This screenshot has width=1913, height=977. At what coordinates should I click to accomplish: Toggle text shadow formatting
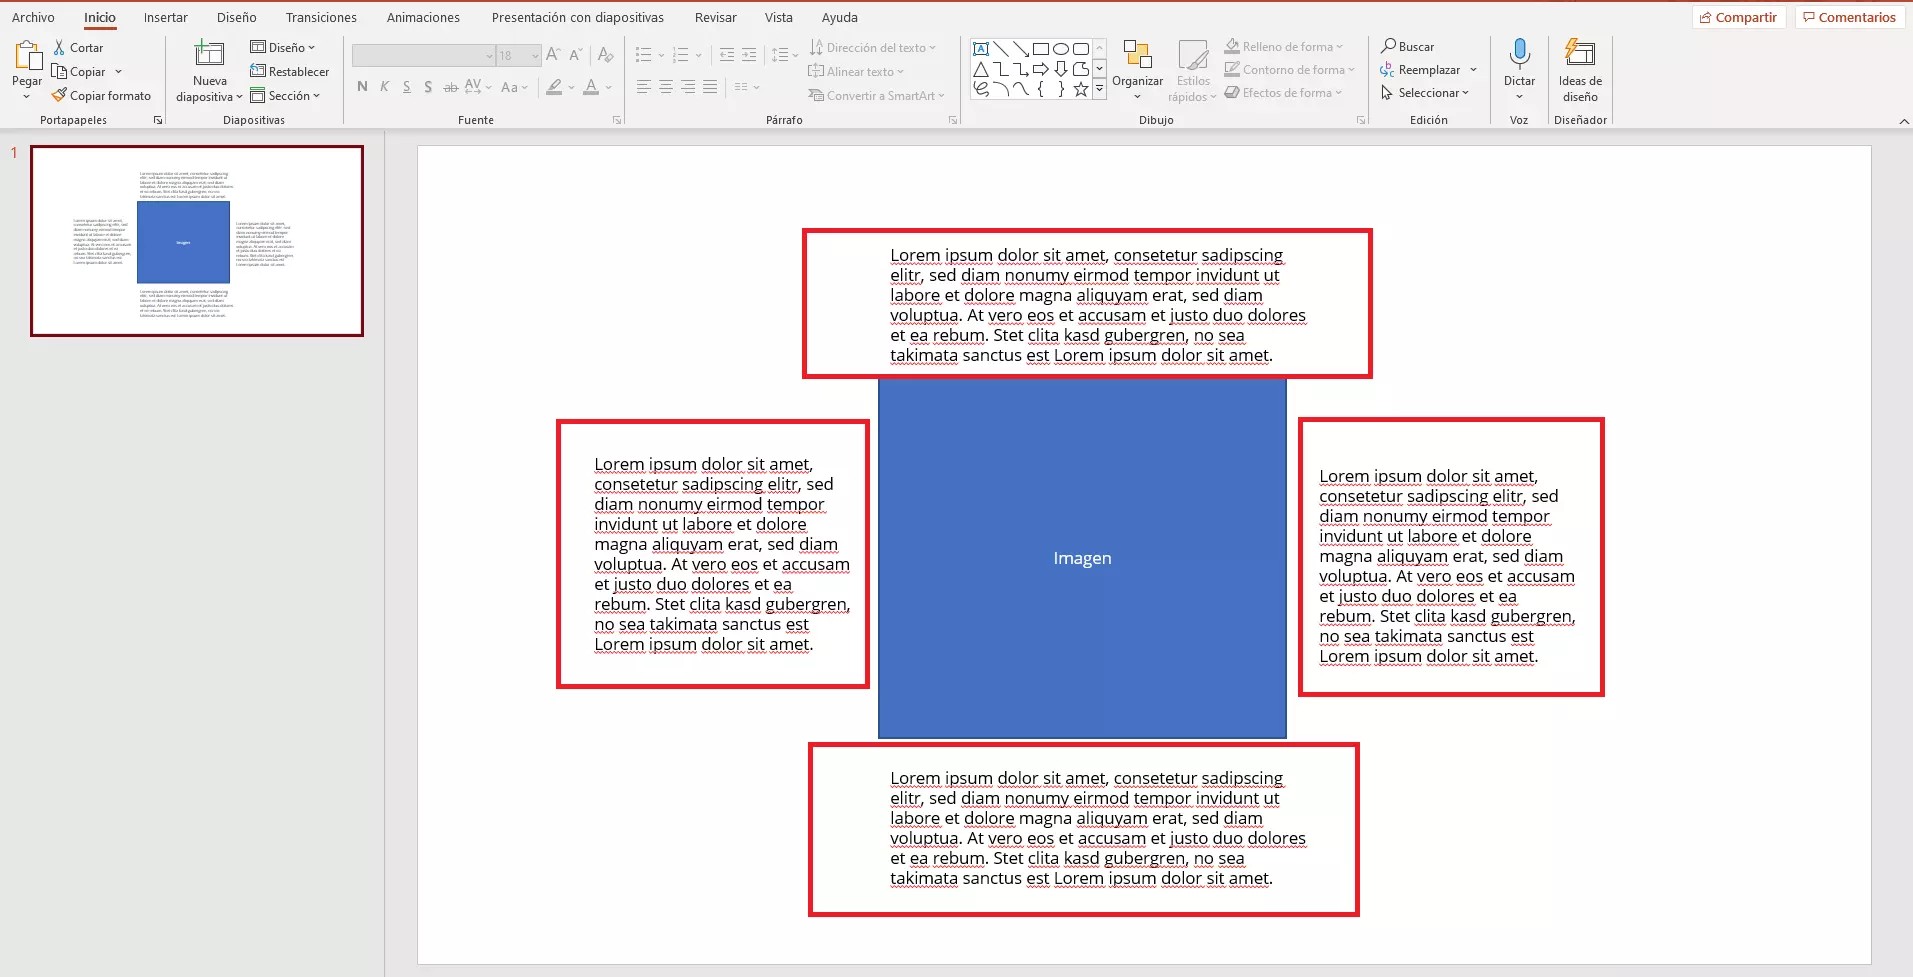click(x=428, y=87)
